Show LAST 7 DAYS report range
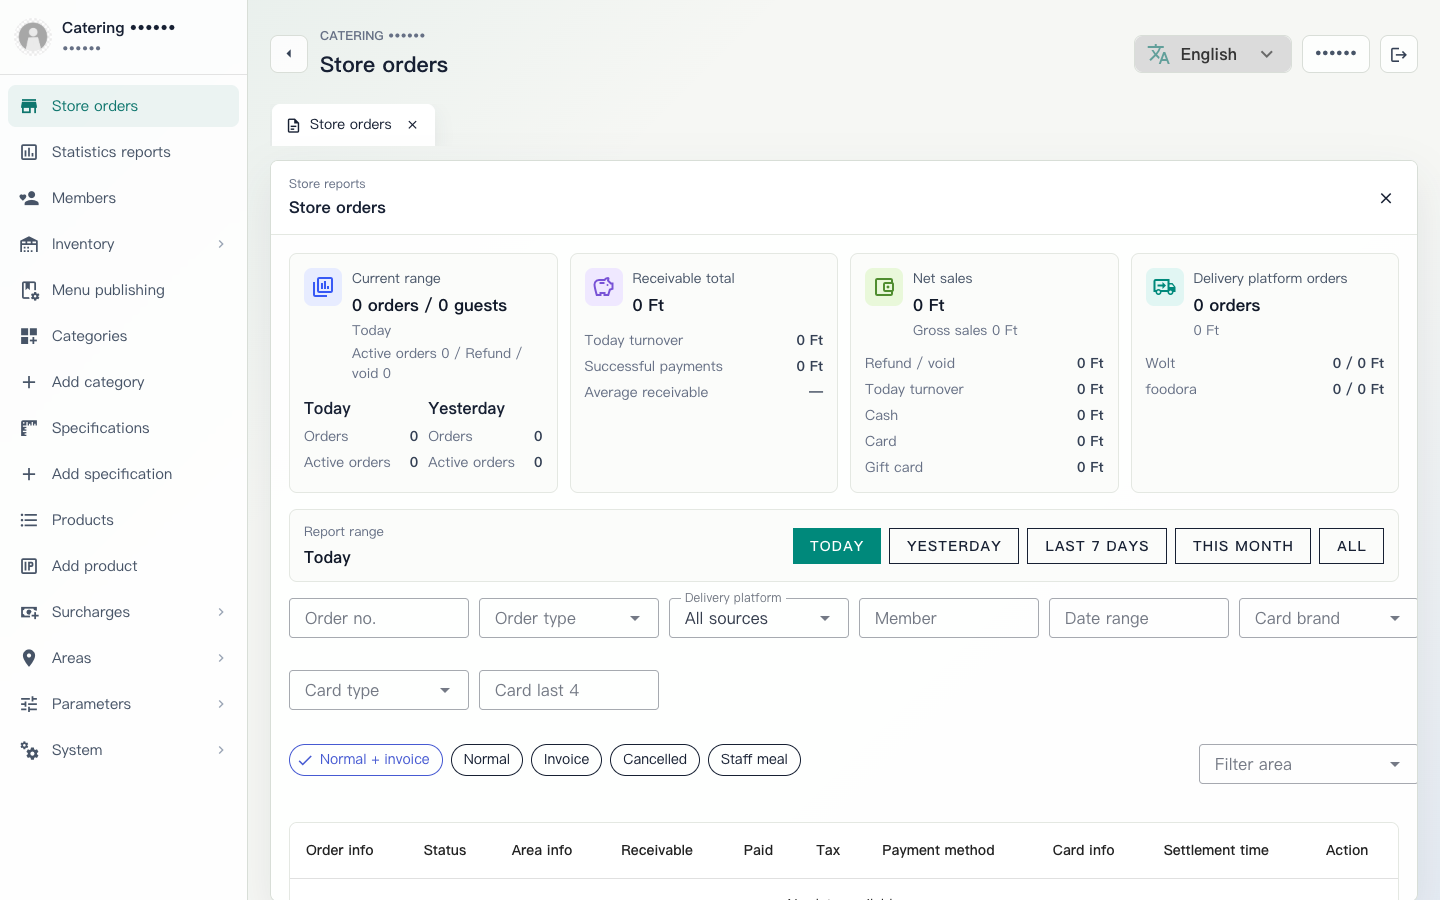Screen dimensions: 1440x924 click(x=1097, y=546)
